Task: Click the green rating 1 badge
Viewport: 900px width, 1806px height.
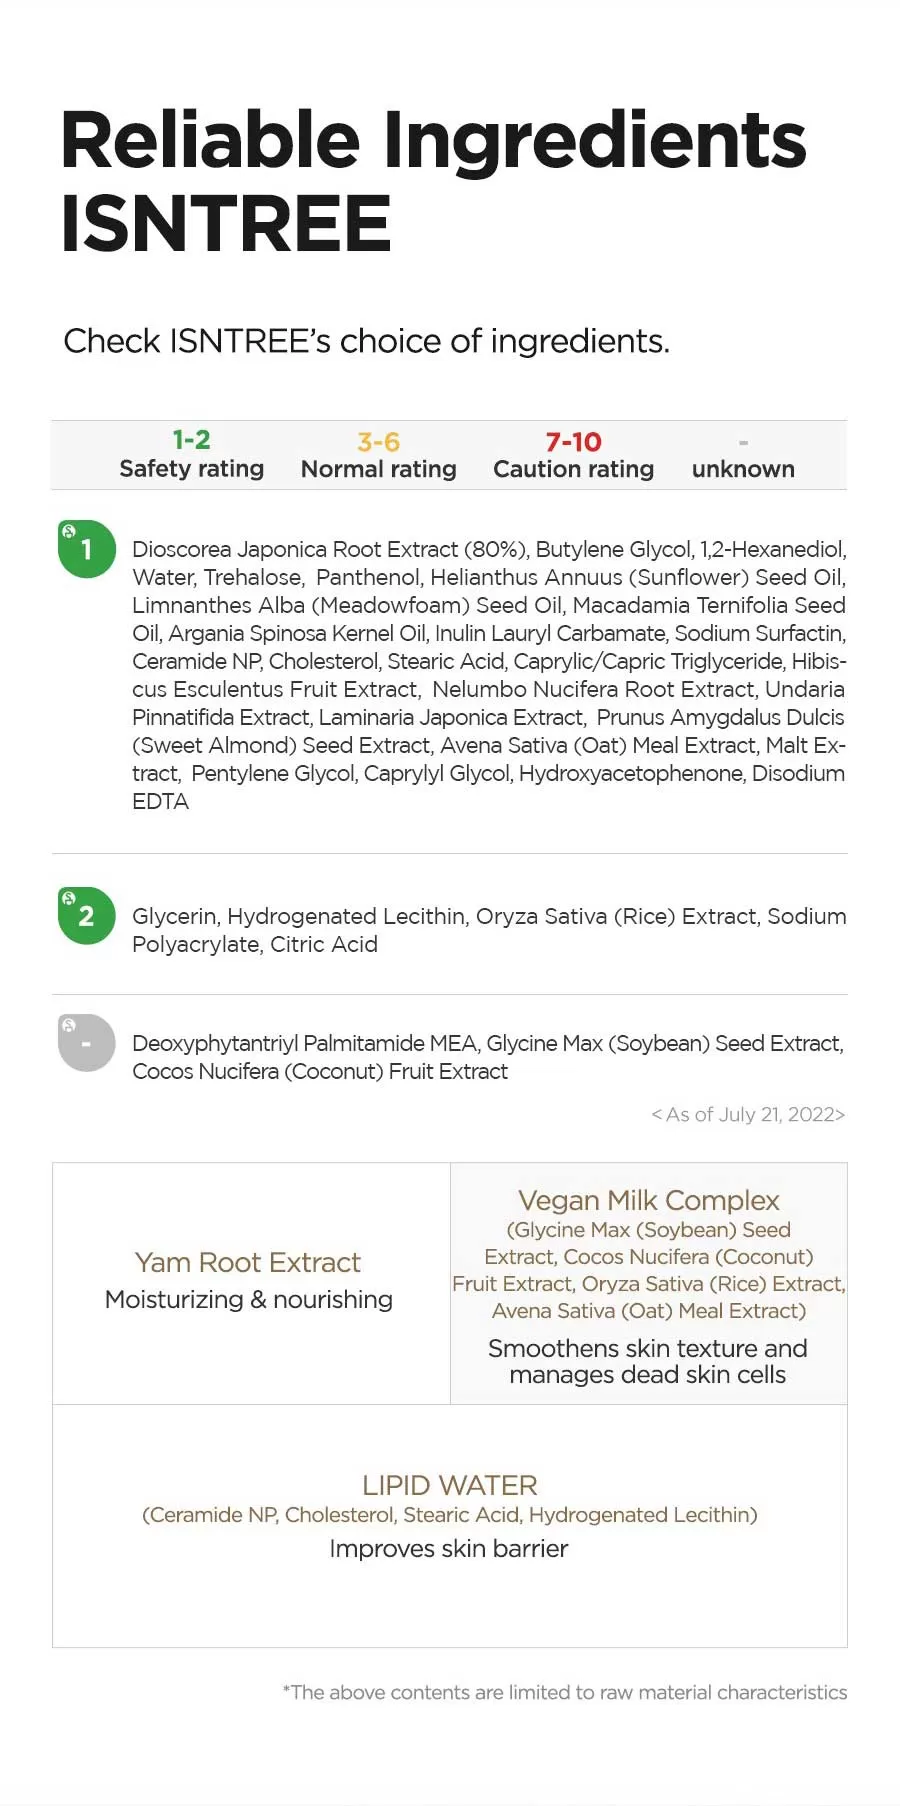Action: pyautogui.click(x=87, y=549)
